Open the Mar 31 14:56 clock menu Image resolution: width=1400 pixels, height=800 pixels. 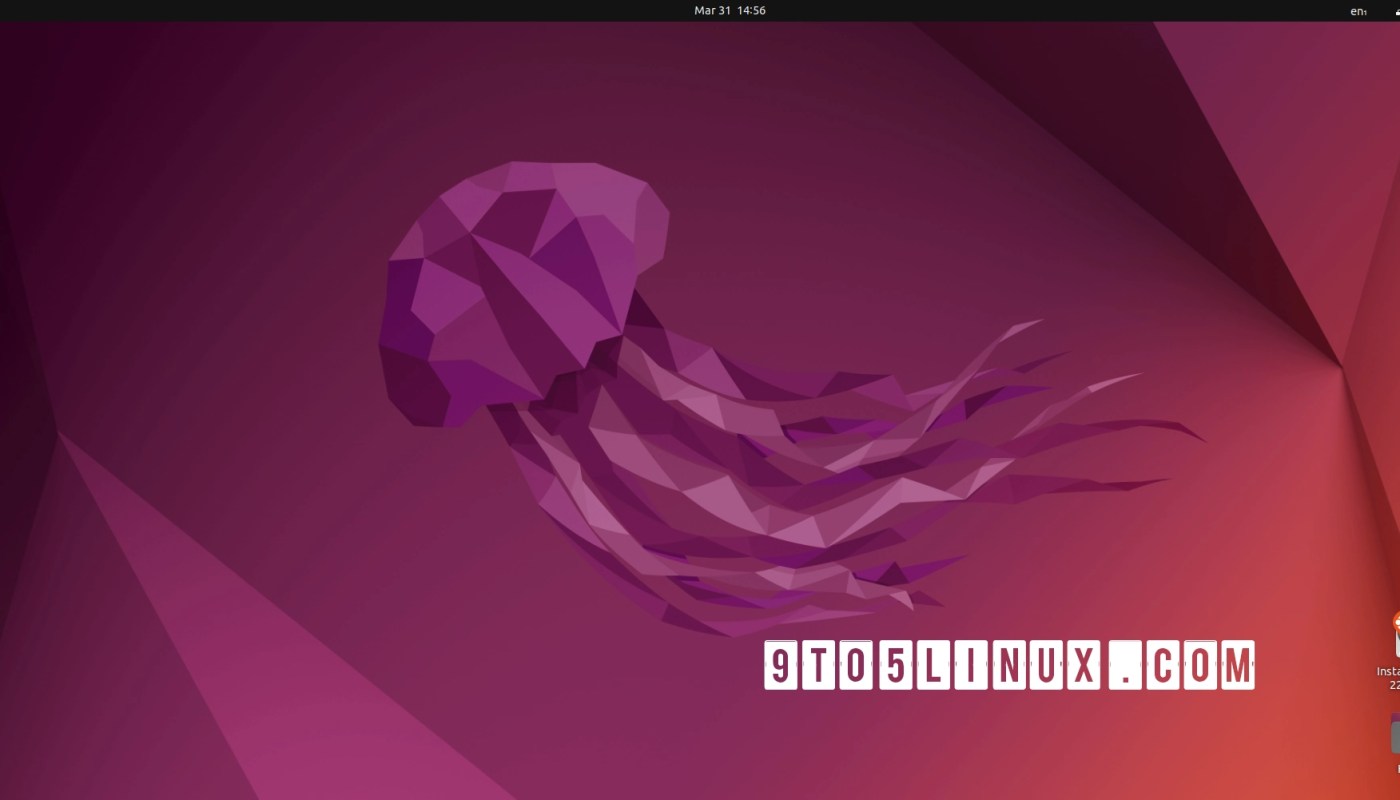(730, 10)
